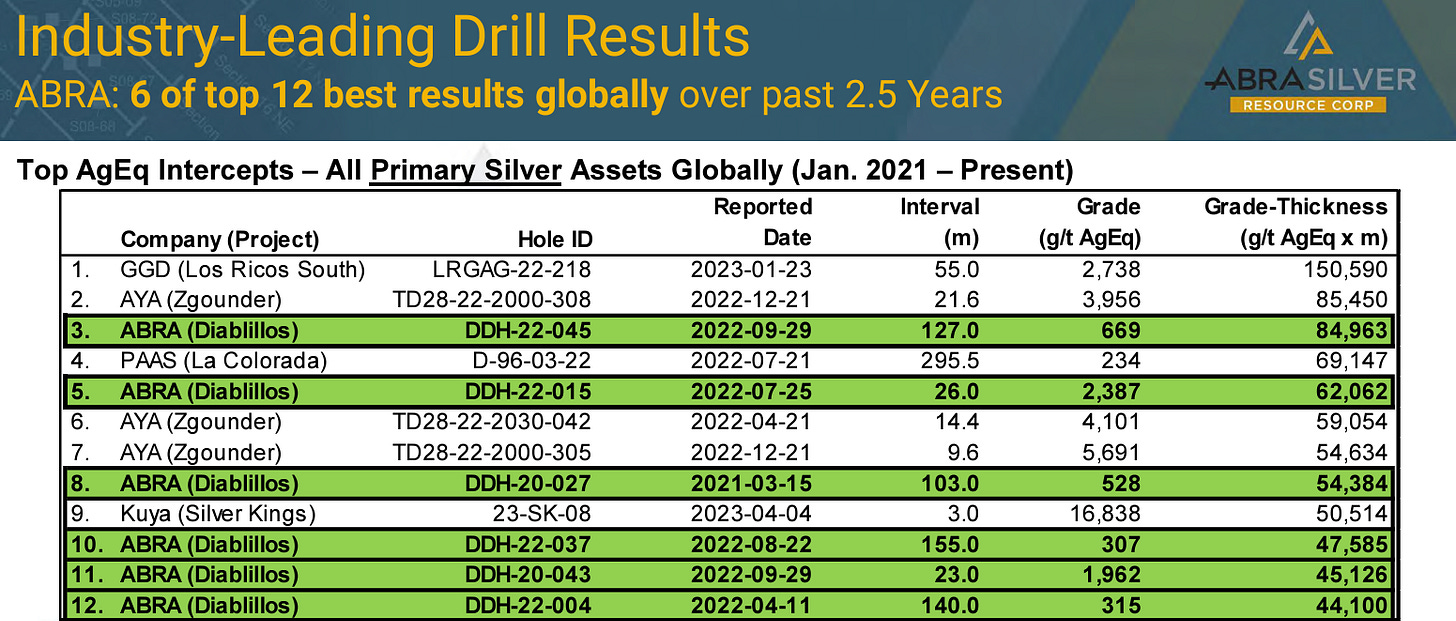The height and width of the screenshot is (621, 1456).
Task: Click reported date 2022-04-11
Action: (750, 605)
